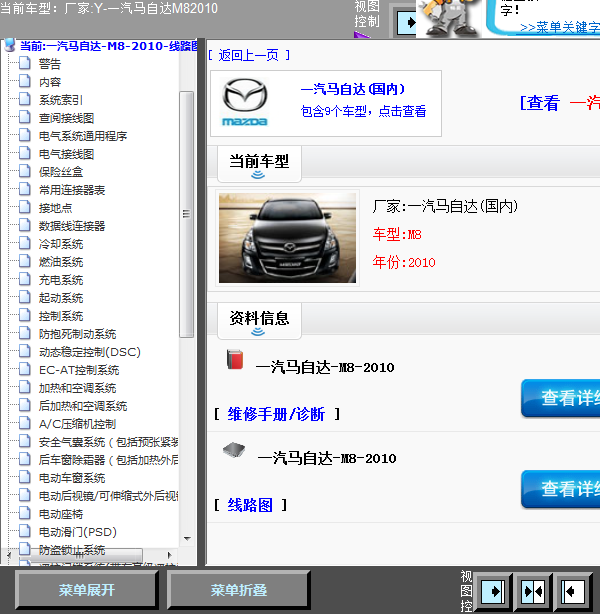Open the 充电系统 tree item
600x614 pixels.
coord(61,280)
